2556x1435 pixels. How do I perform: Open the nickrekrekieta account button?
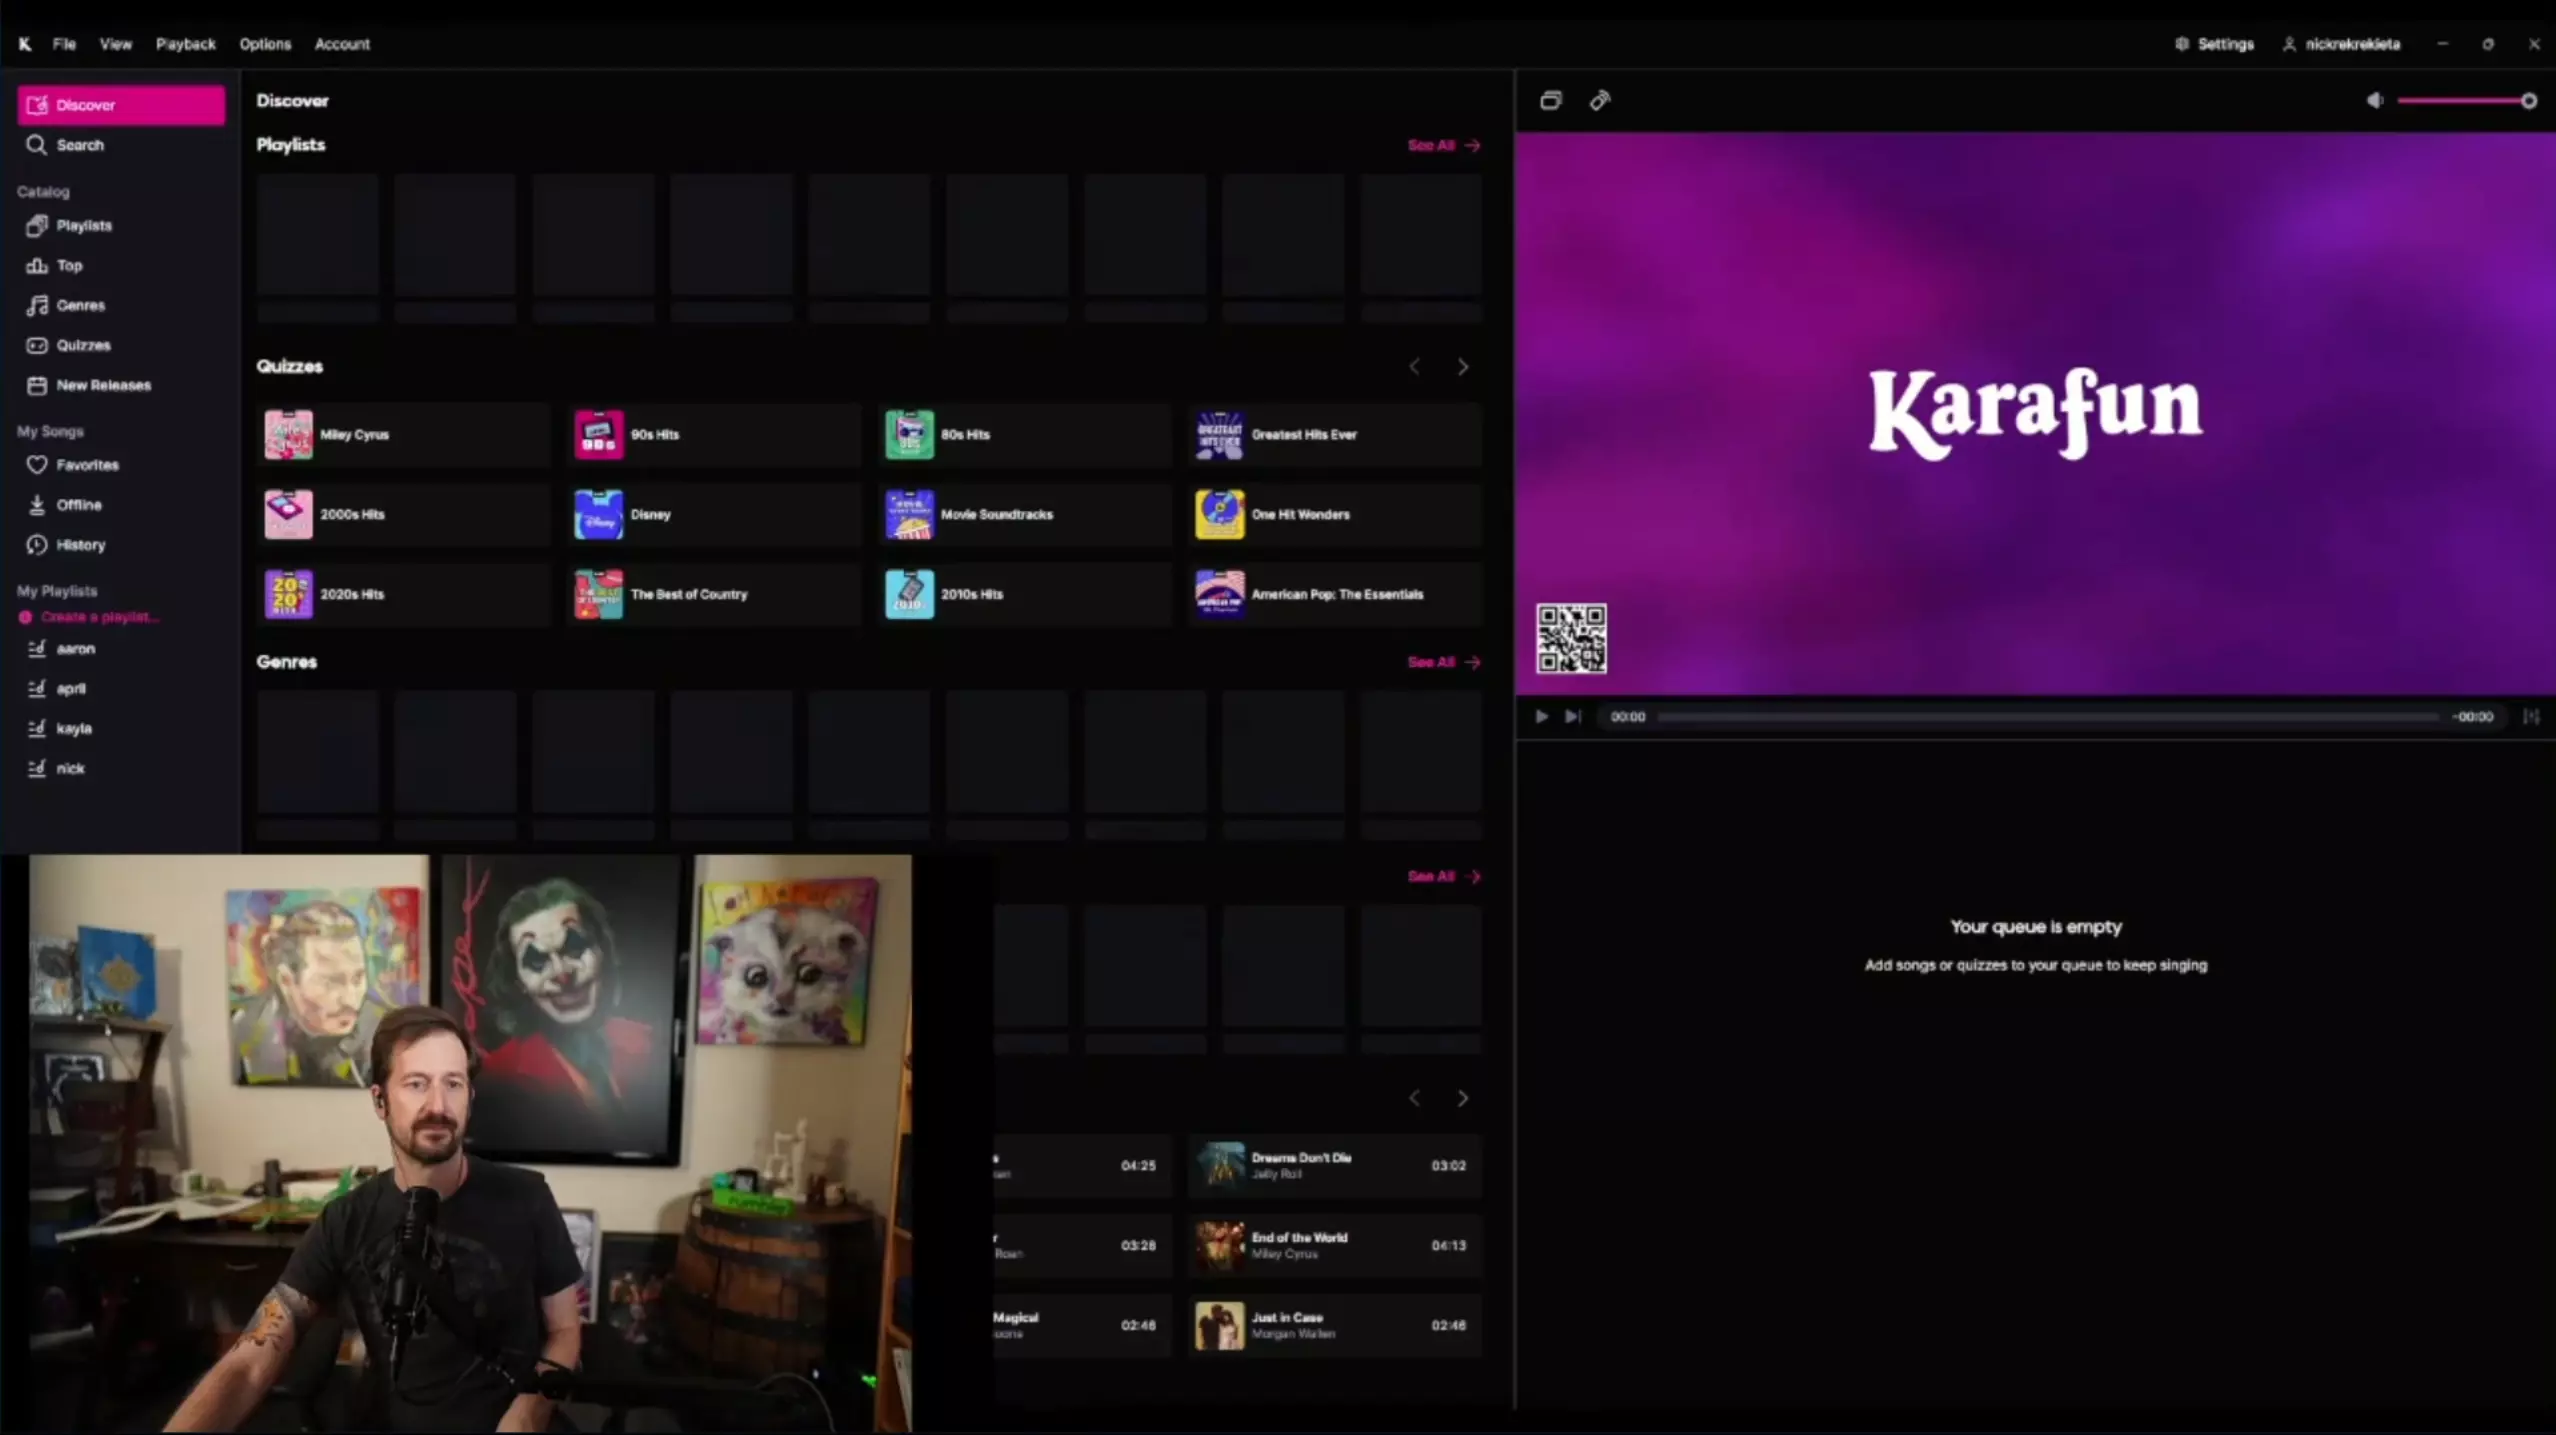2341,44
